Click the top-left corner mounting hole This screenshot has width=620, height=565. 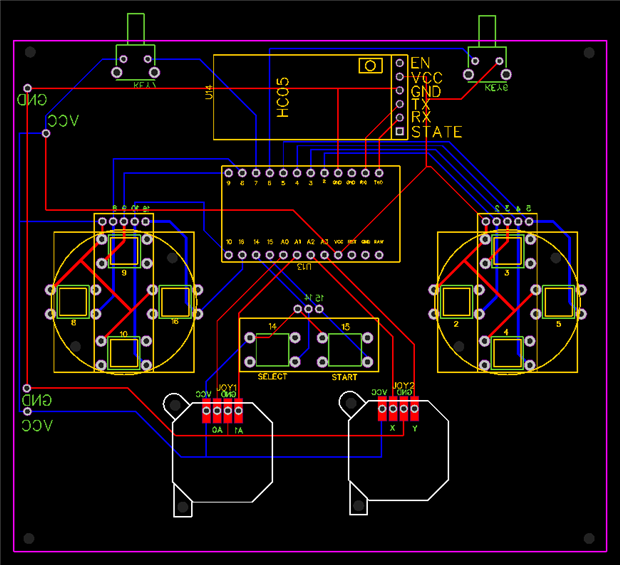point(30,52)
